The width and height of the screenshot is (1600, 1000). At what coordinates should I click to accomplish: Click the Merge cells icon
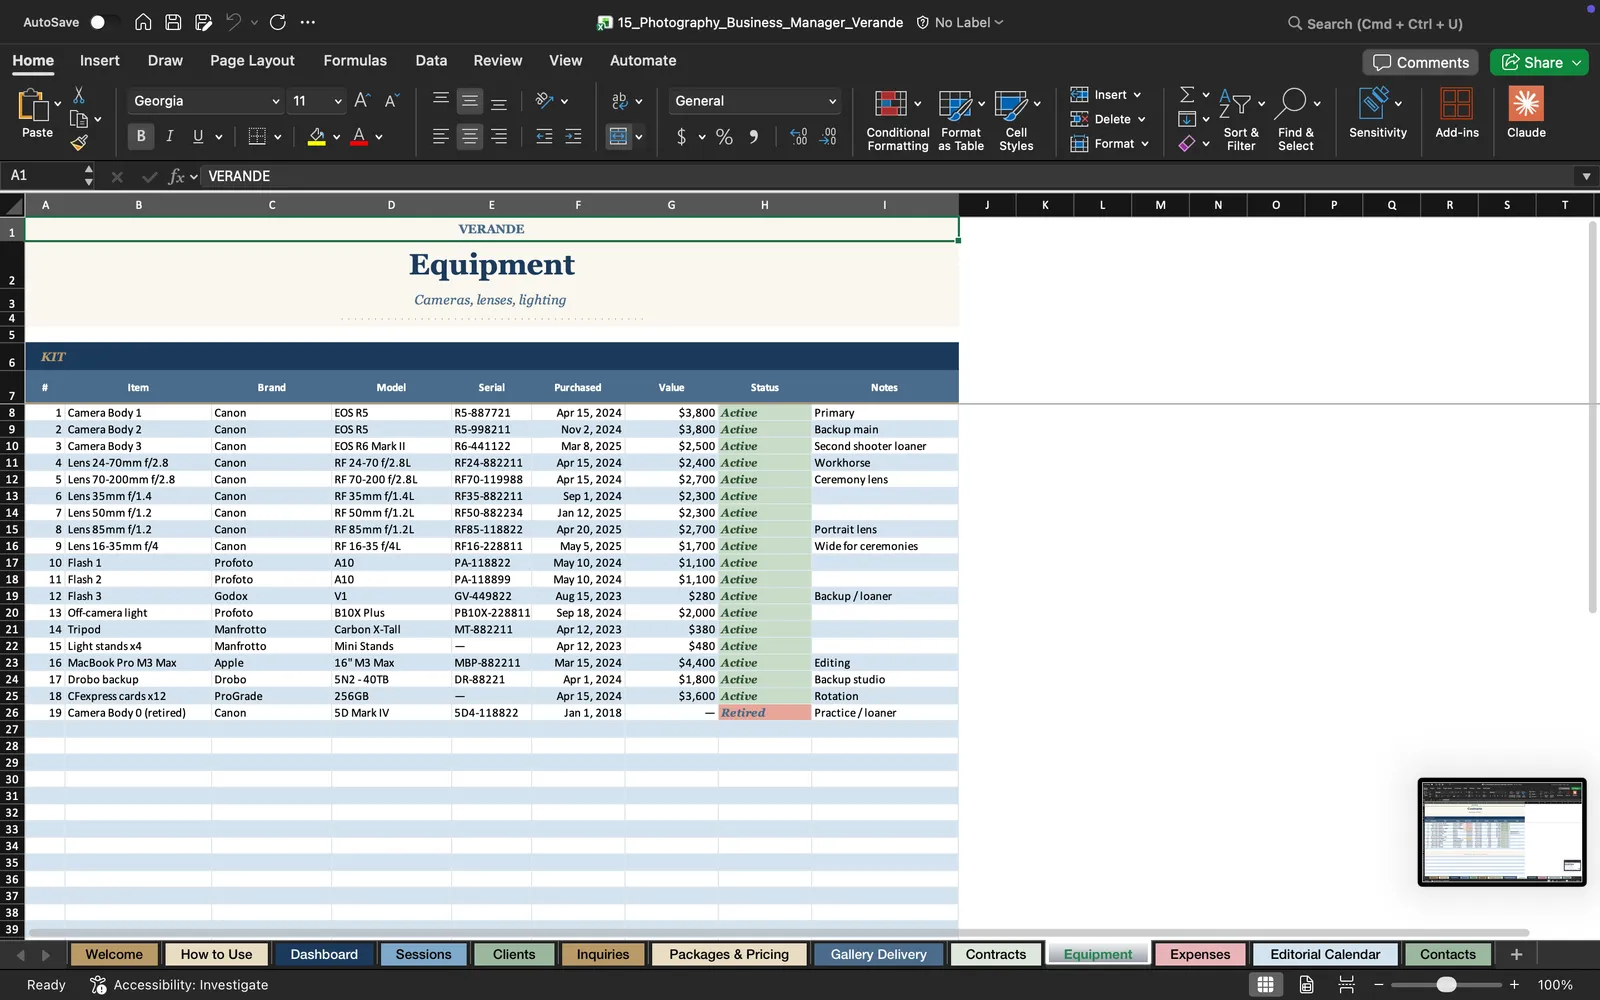coord(619,137)
